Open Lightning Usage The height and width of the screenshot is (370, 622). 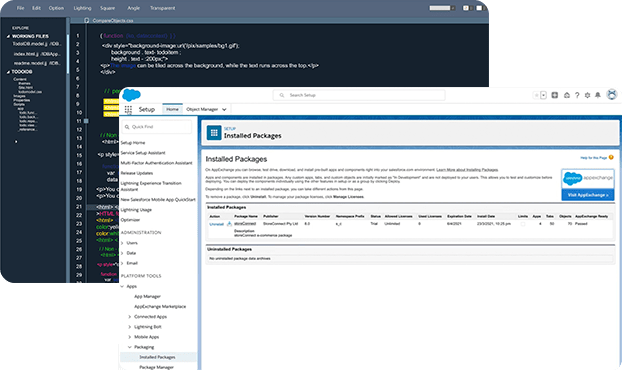(136, 210)
